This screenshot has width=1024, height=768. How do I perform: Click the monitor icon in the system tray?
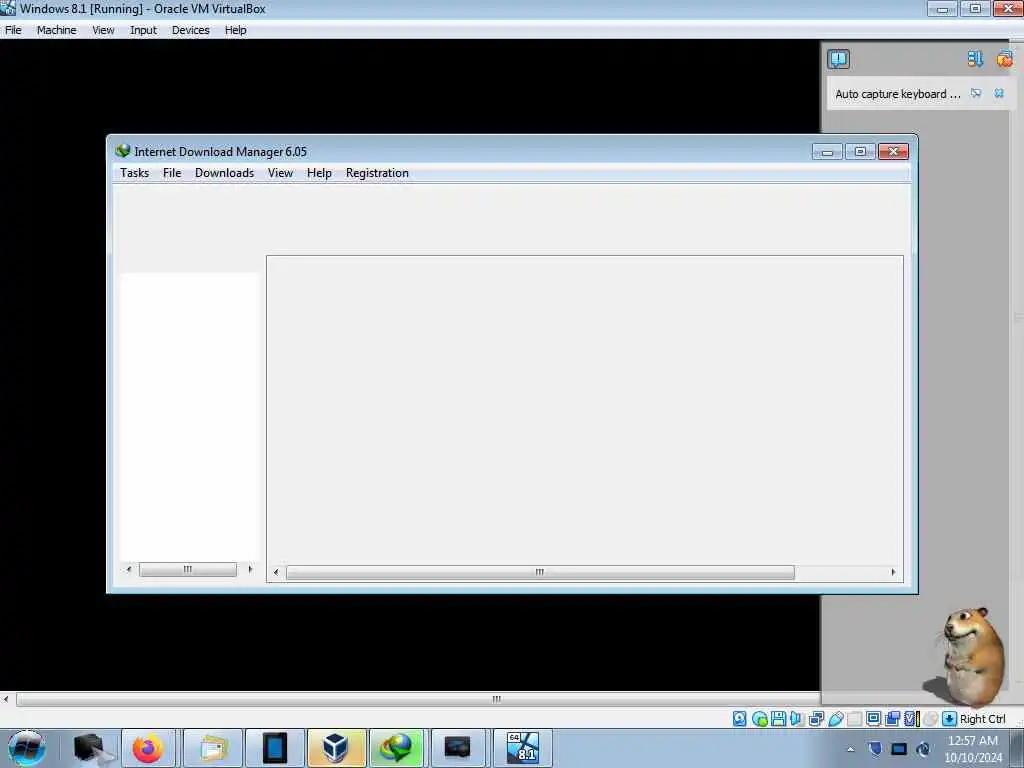pyautogui.click(x=899, y=749)
